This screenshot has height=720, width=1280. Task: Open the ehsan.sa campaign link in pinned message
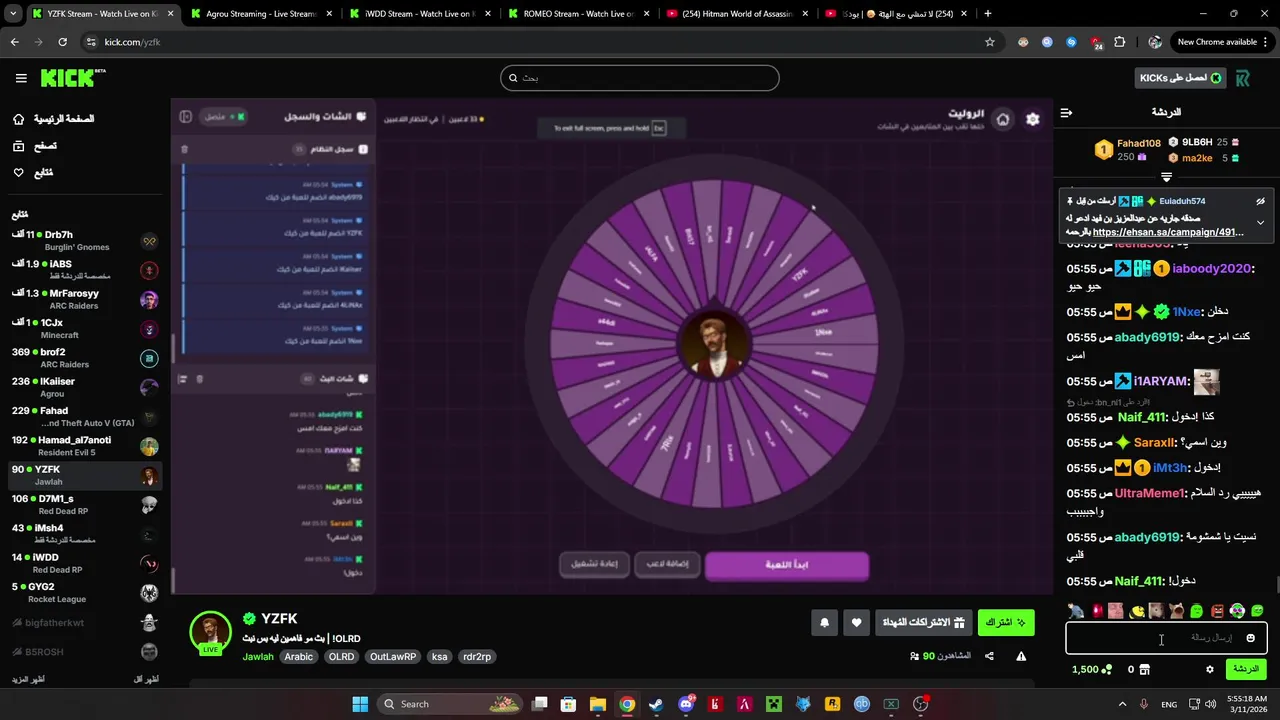(1168, 232)
